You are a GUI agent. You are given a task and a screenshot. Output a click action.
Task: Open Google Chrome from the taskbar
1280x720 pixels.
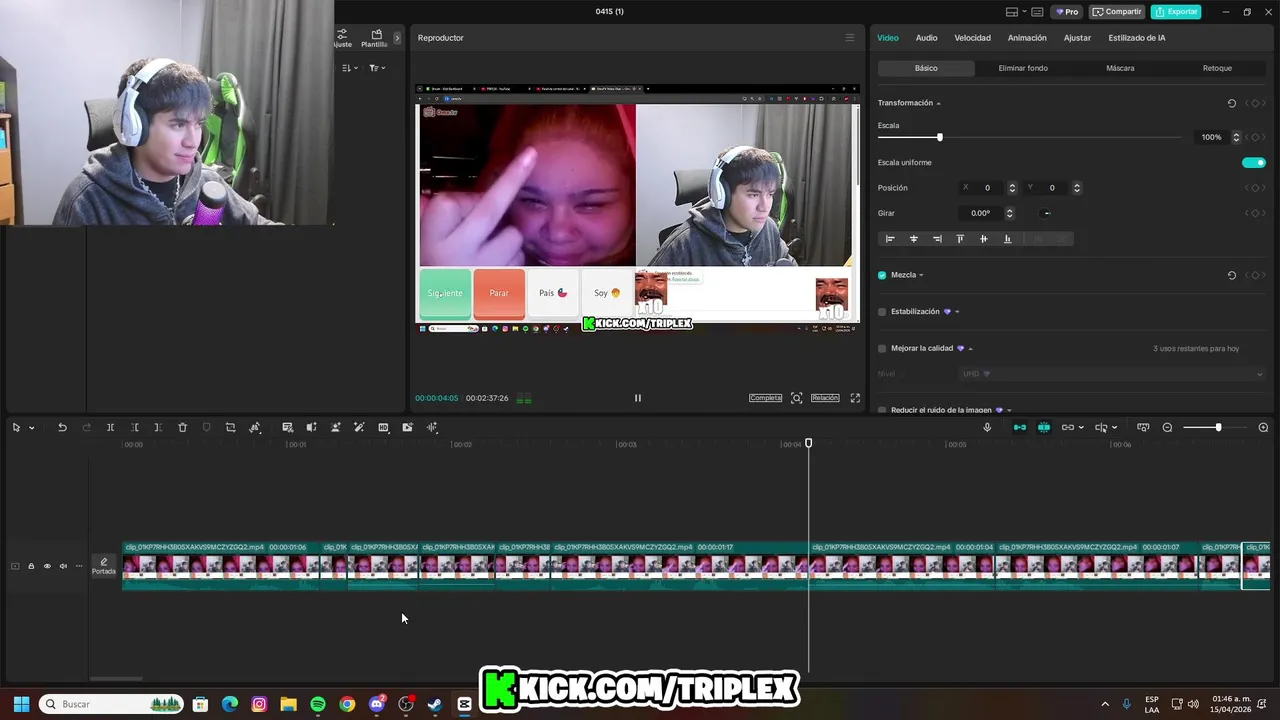pyautogui.click(x=347, y=704)
